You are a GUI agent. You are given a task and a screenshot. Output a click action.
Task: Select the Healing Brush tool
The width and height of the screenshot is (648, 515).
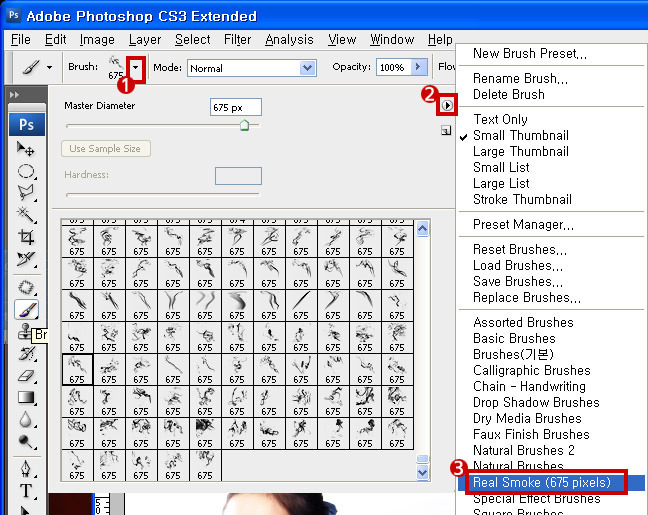26,287
